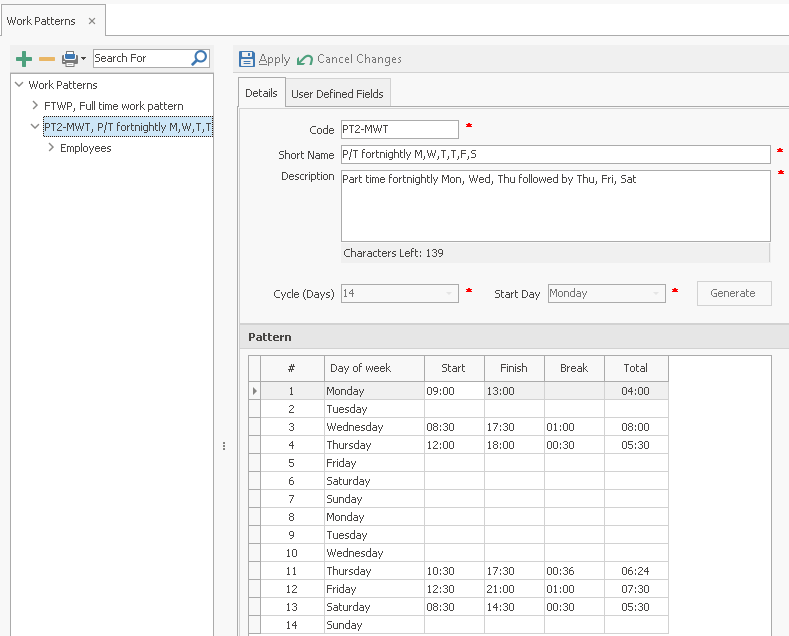The image size is (789, 636).
Task: Click Thursday Start cell 12:00 in row 4
Action: 454,445
